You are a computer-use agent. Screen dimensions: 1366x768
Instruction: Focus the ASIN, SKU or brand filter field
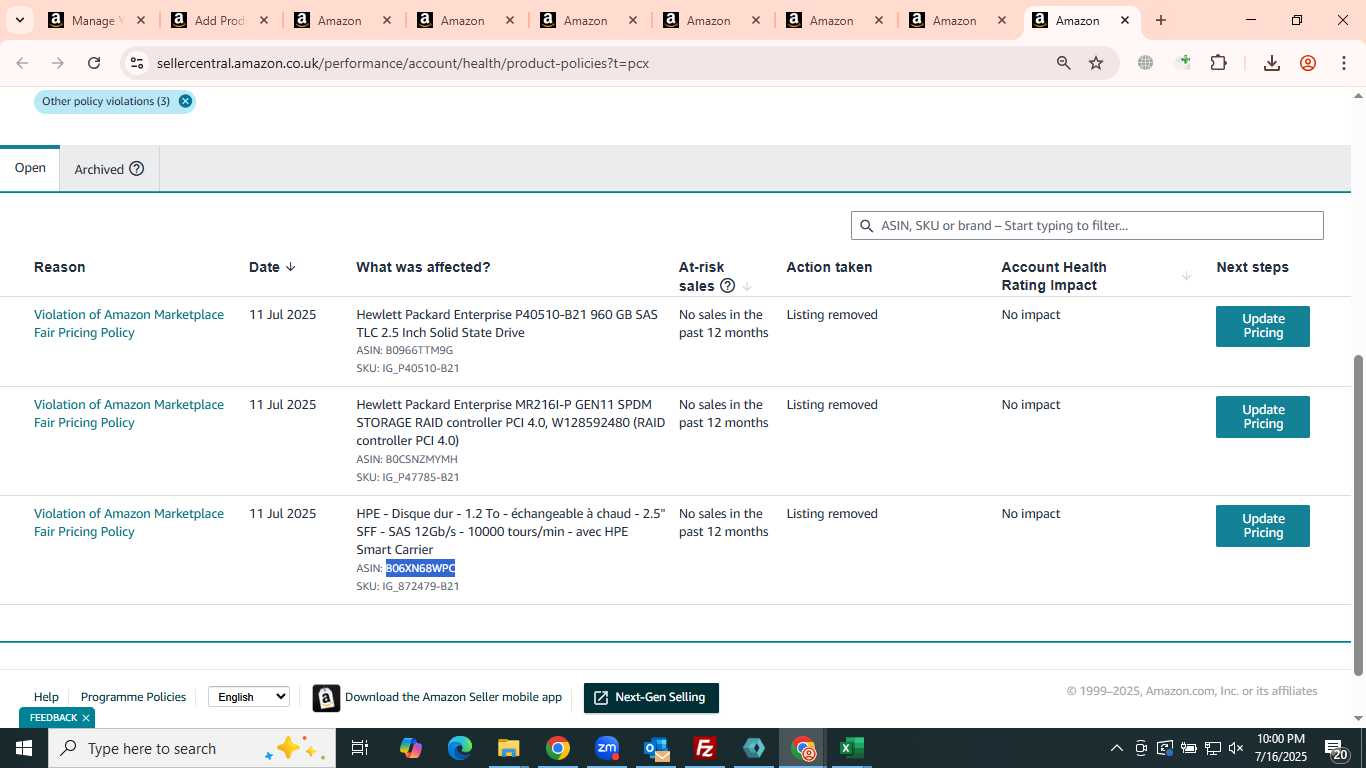click(x=1087, y=225)
